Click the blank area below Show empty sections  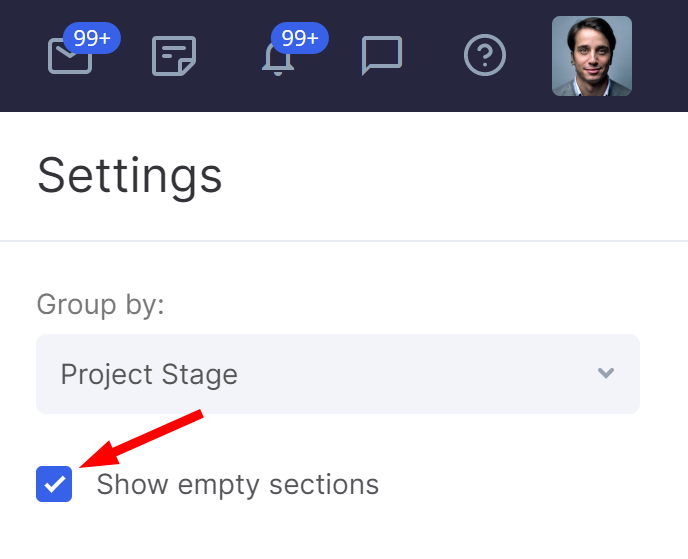pyautogui.click(x=344, y=535)
